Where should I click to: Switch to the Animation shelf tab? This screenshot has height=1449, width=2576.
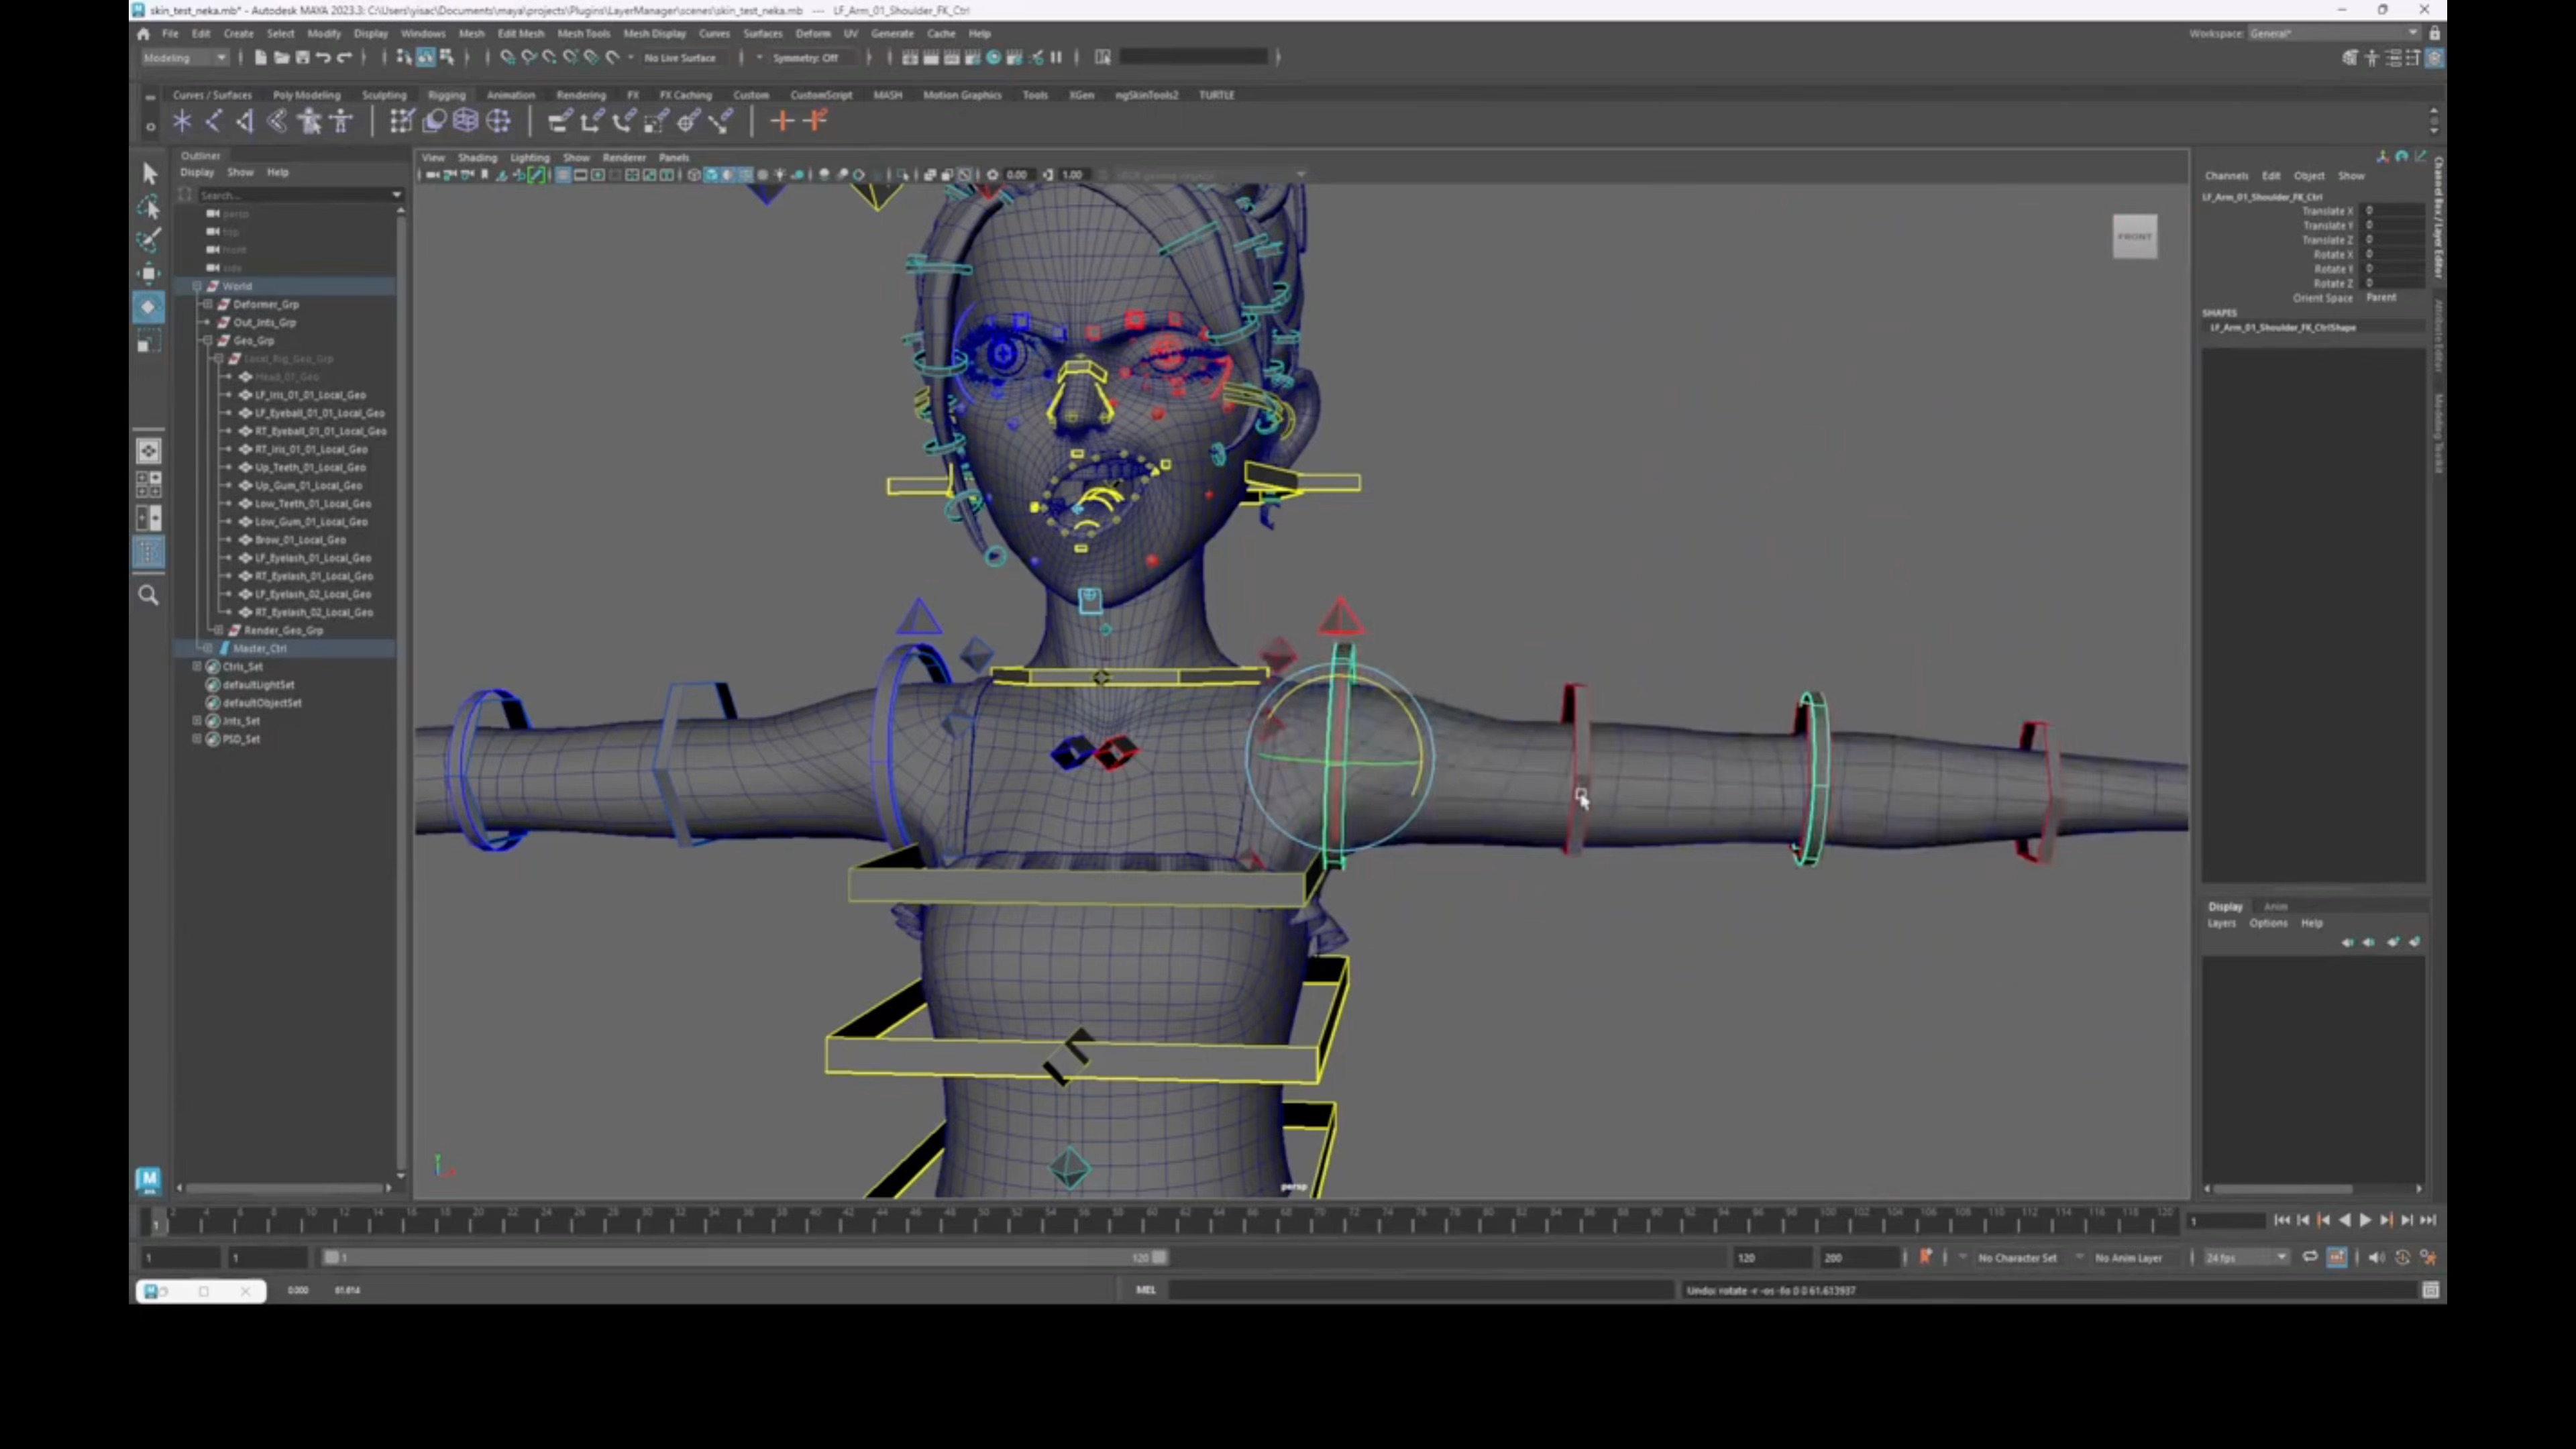click(510, 95)
